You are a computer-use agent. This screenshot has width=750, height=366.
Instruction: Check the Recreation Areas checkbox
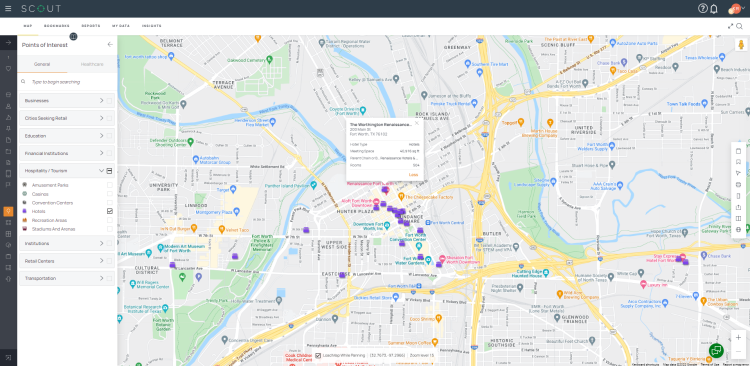pos(110,220)
